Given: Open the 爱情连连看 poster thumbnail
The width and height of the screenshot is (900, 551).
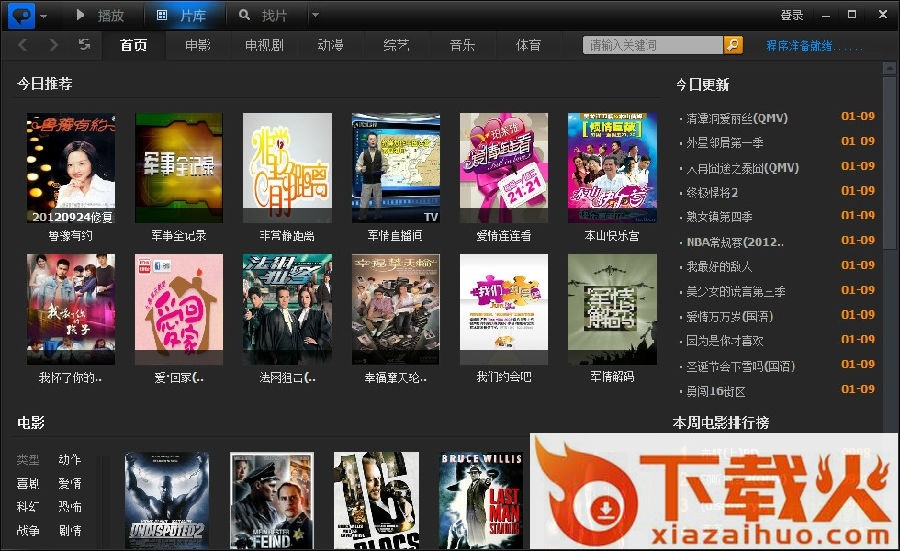Looking at the screenshot, I should [x=503, y=168].
